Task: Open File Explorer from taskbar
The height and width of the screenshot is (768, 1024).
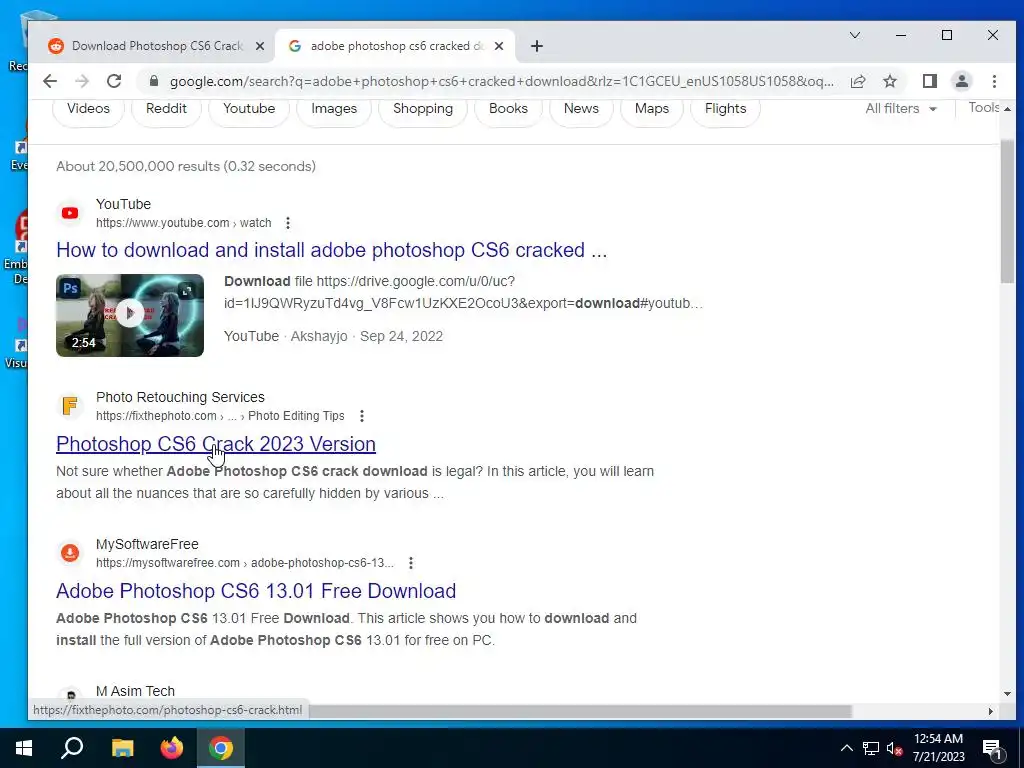Action: pos(122,748)
